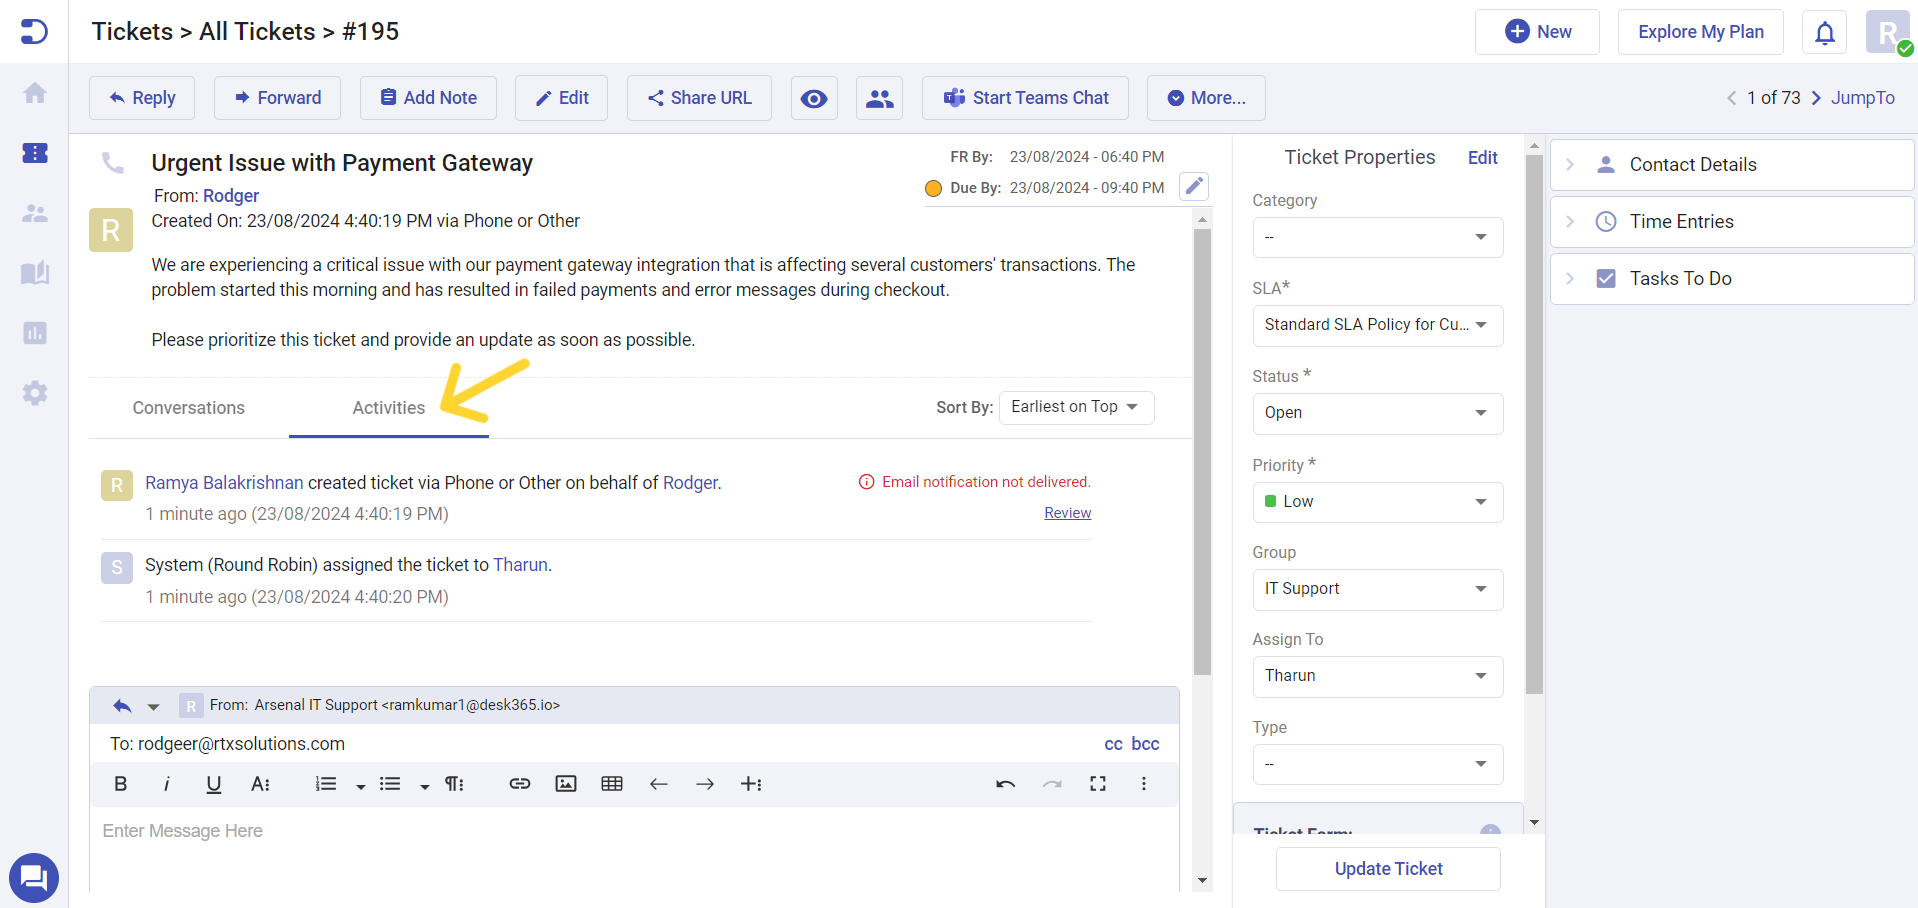Select the ticket watch eye icon

814,97
